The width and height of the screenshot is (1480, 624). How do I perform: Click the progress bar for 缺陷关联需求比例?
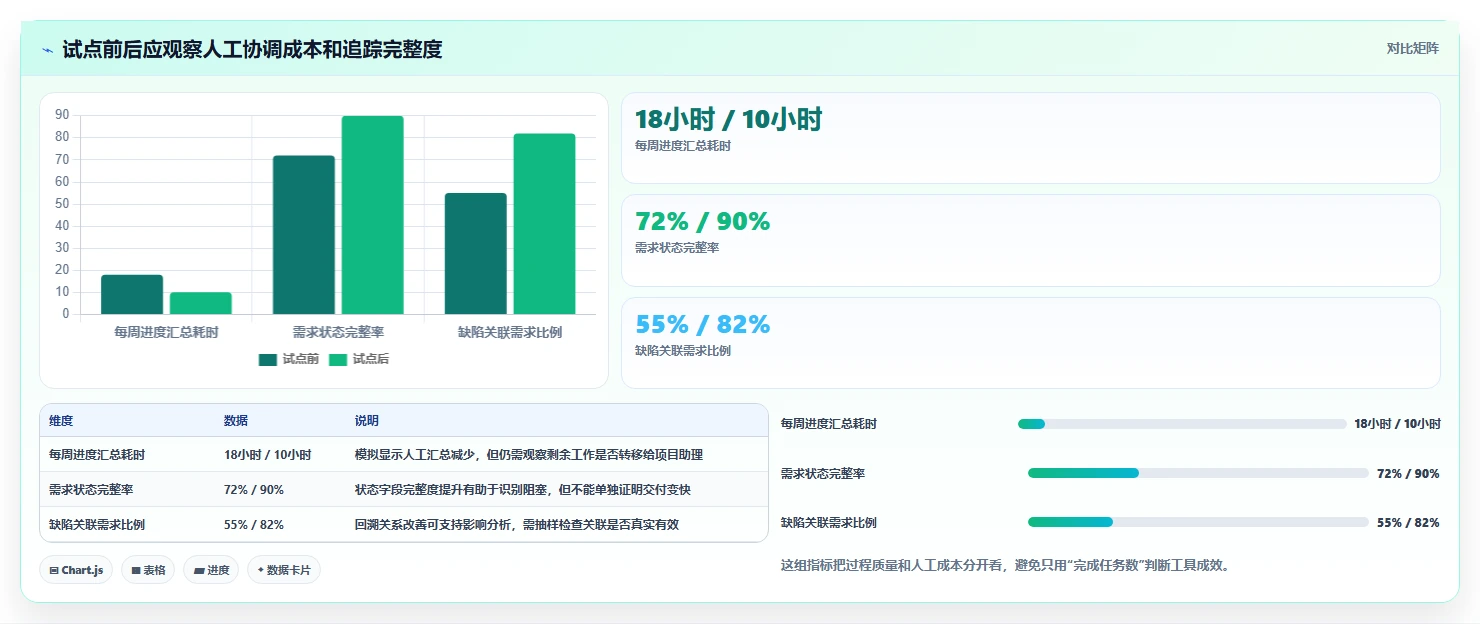(1198, 522)
